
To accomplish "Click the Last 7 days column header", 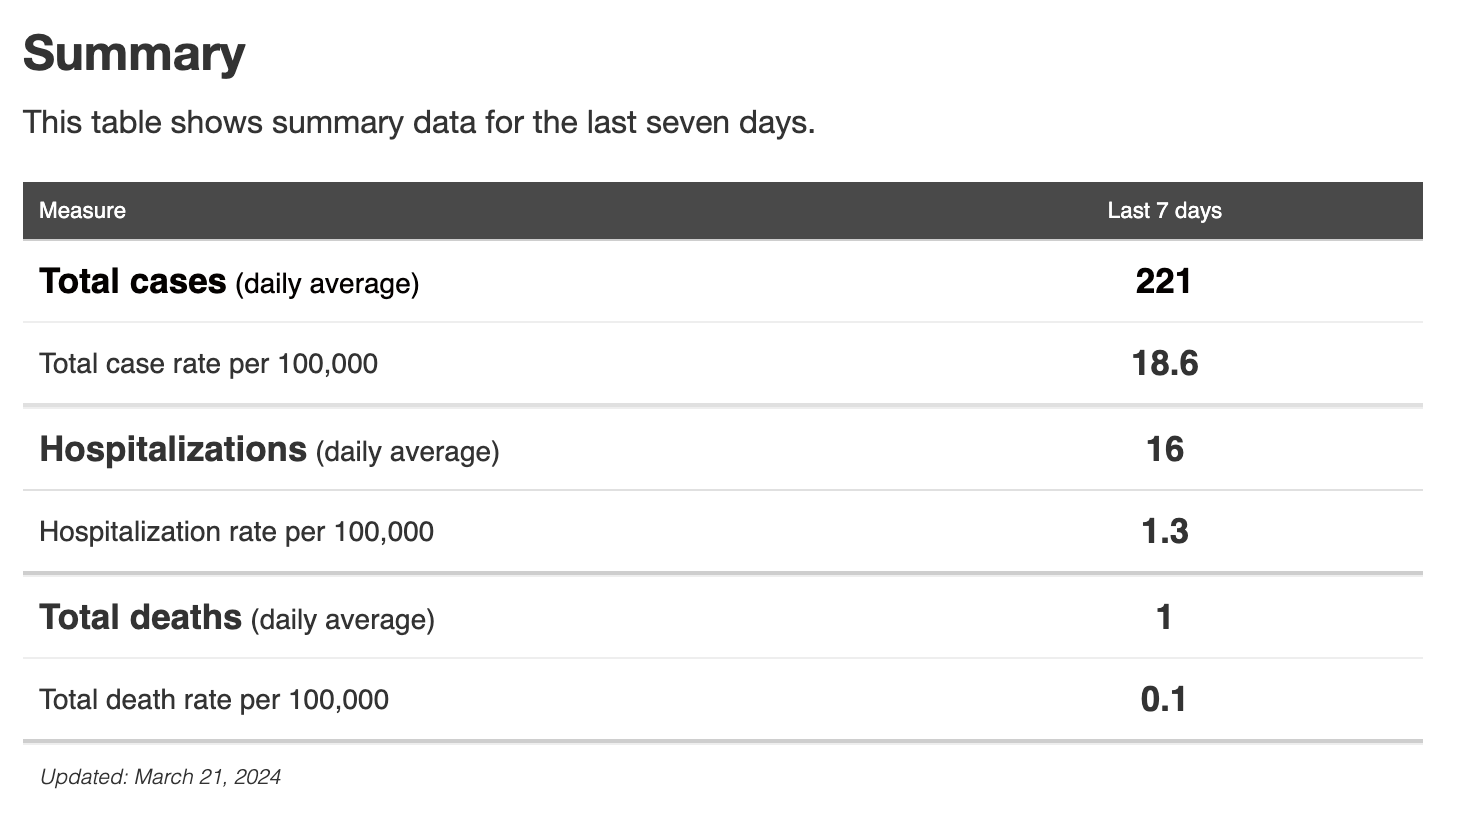I will coord(1164,210).
